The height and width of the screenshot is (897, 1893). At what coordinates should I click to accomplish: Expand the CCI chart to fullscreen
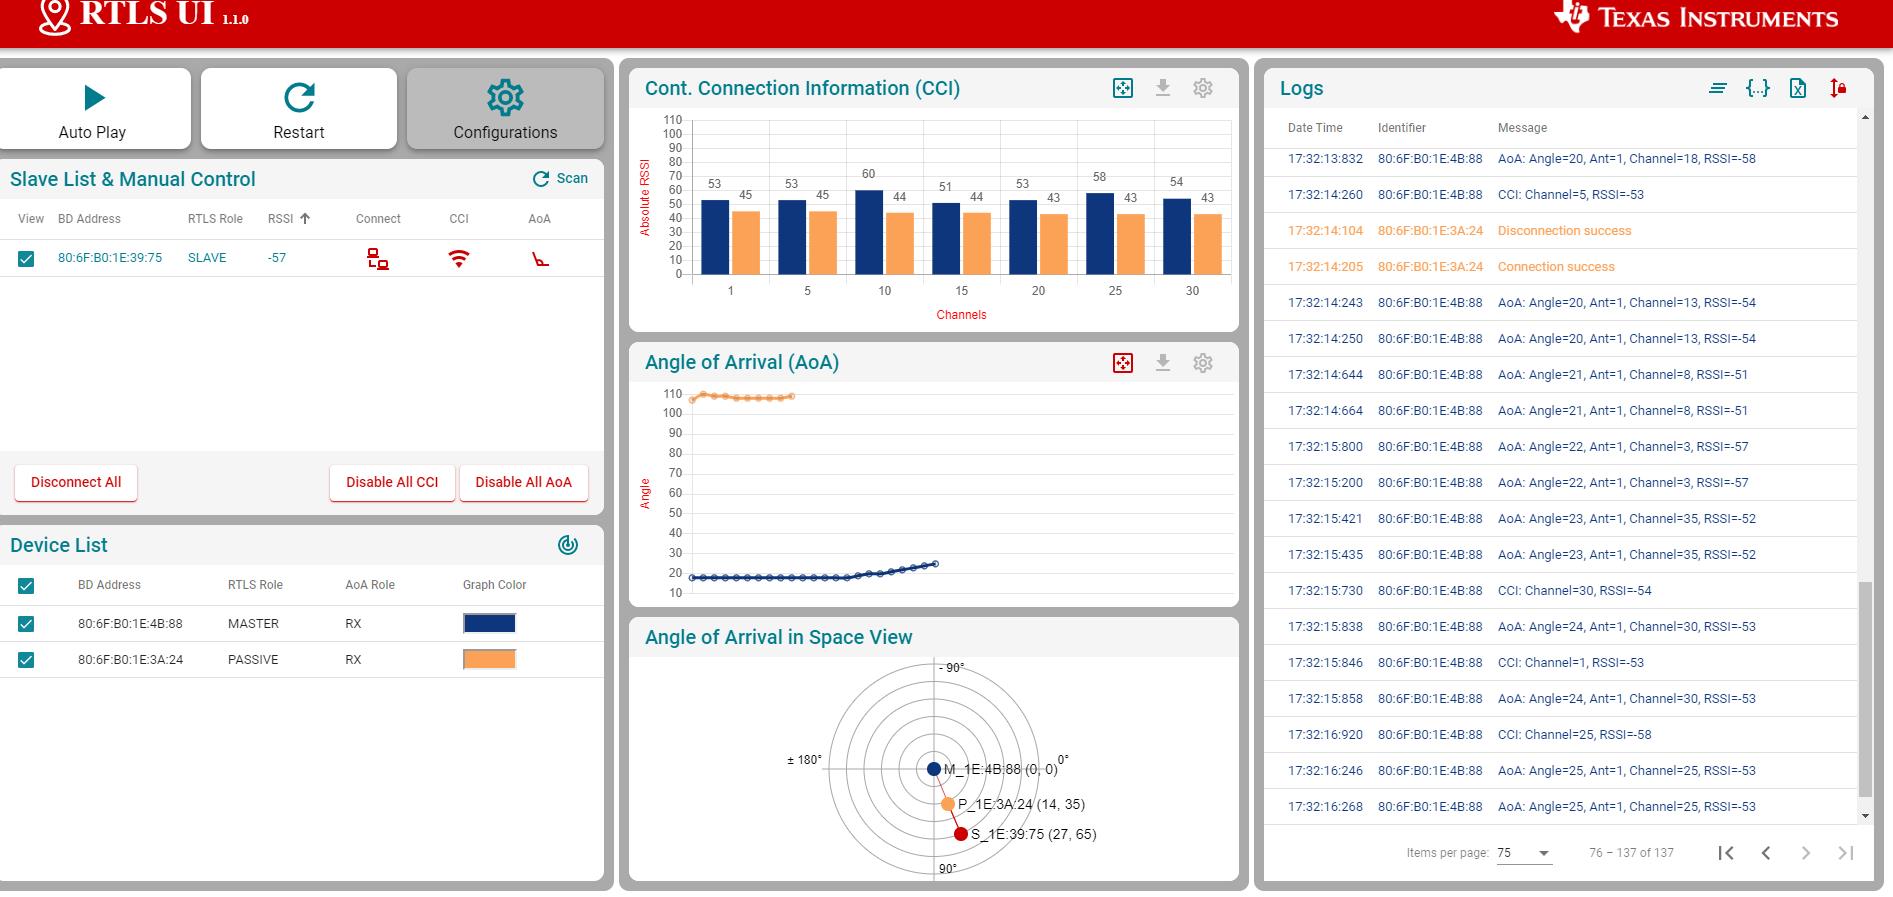[1123, 88]
